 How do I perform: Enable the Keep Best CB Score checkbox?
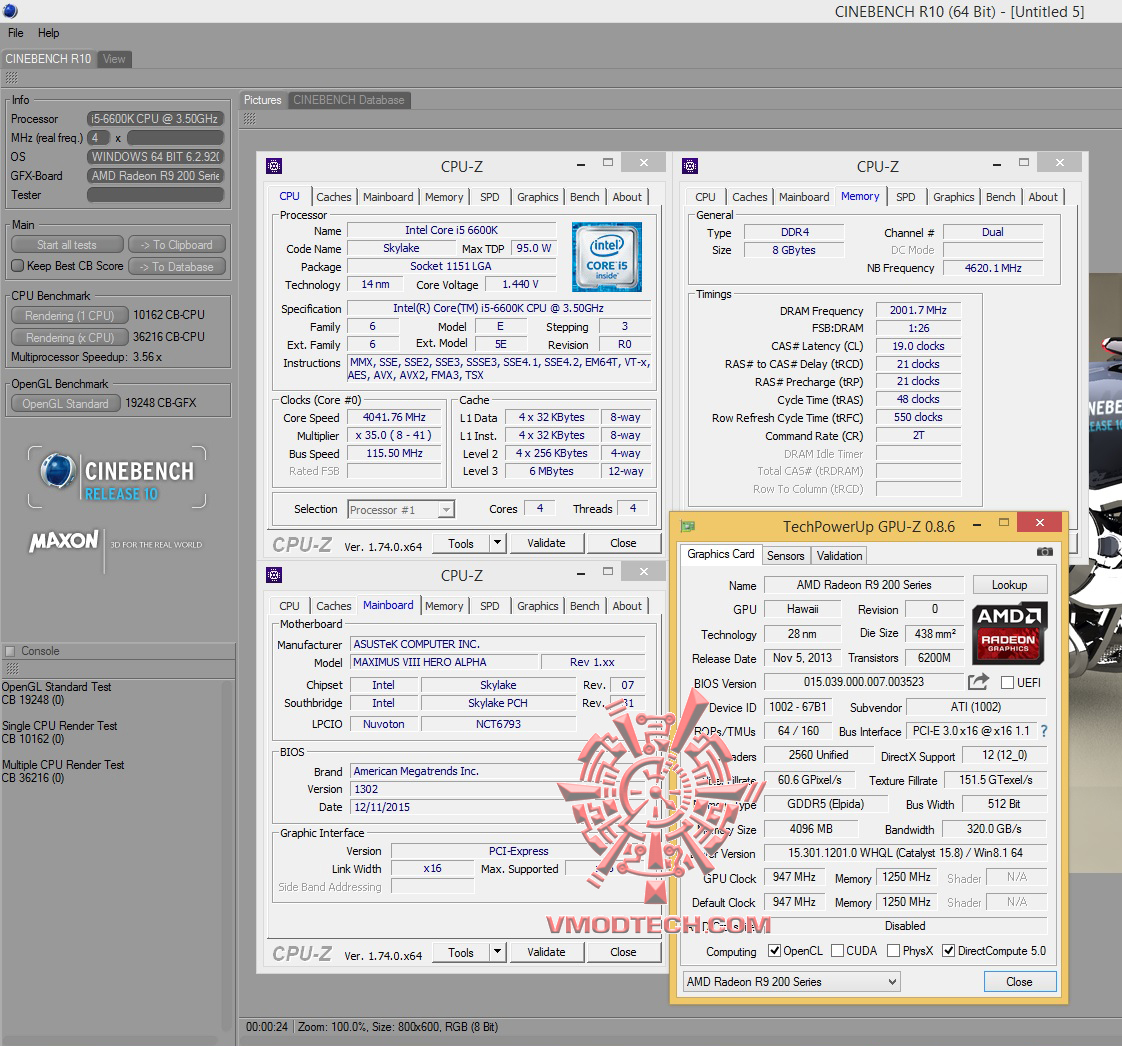(x=17, y=266)
